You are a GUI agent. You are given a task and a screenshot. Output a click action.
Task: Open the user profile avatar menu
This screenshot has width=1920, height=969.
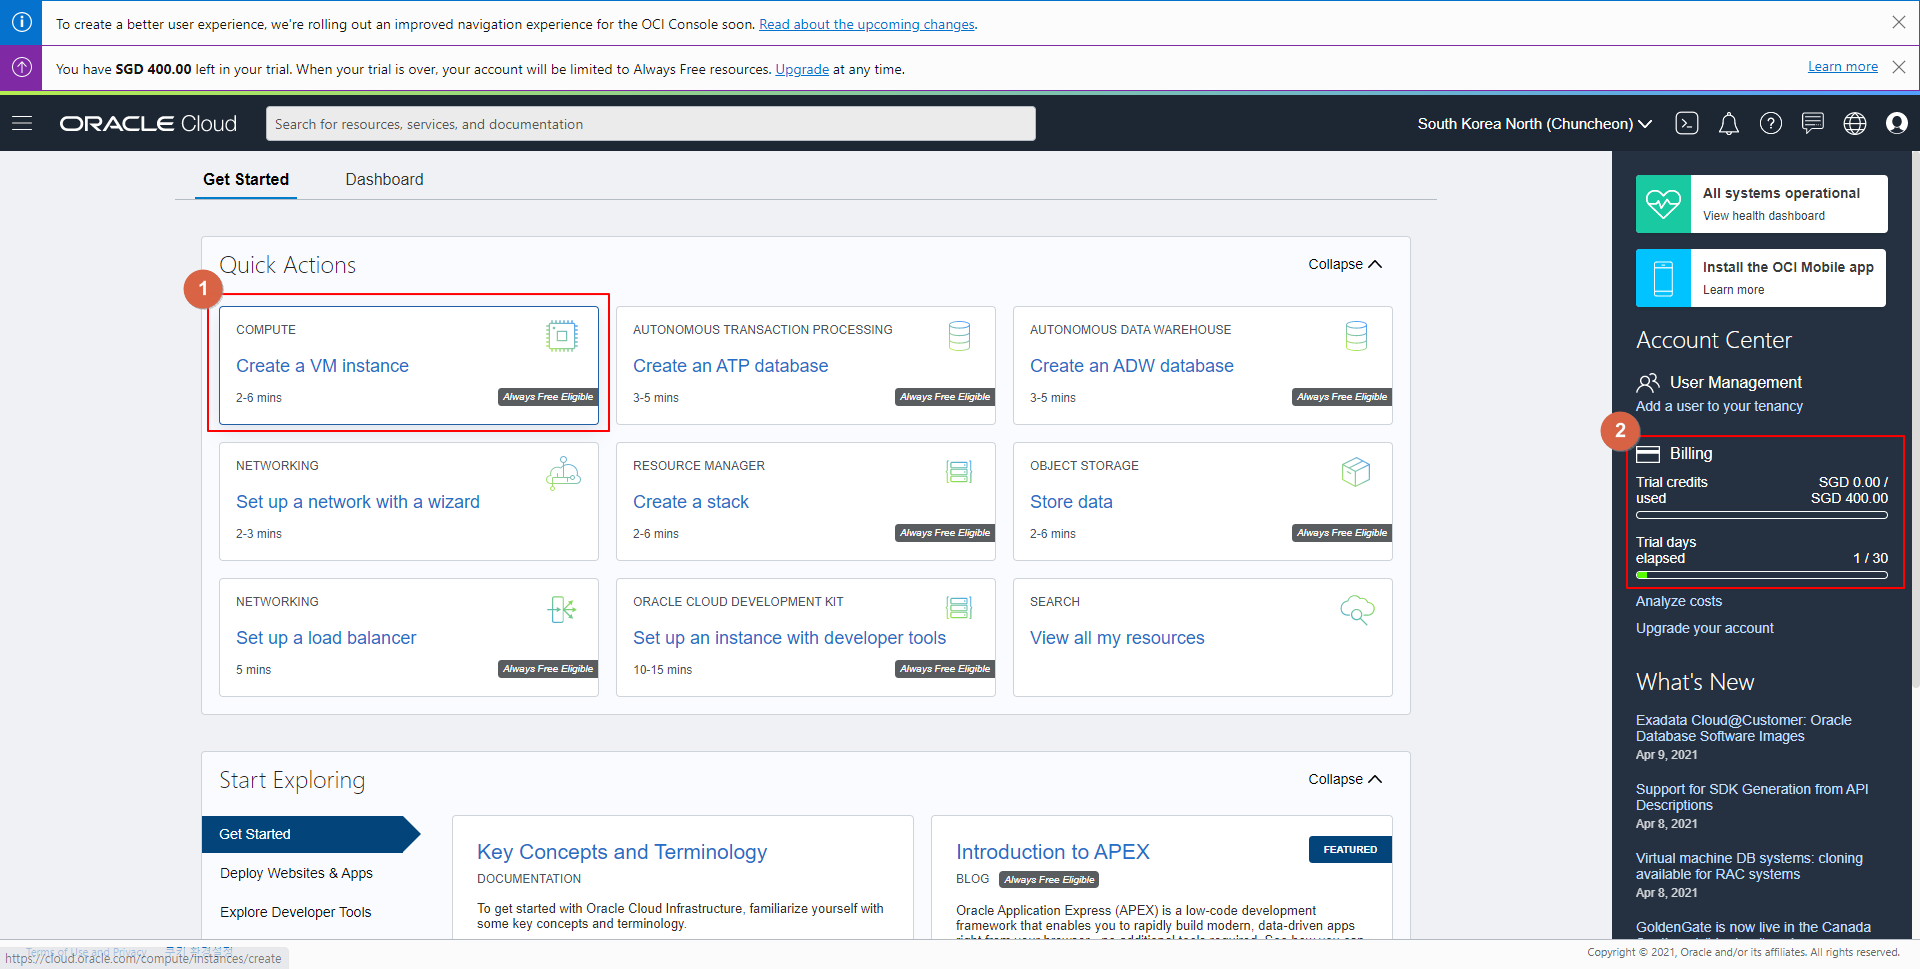[x=1897, y=123]
